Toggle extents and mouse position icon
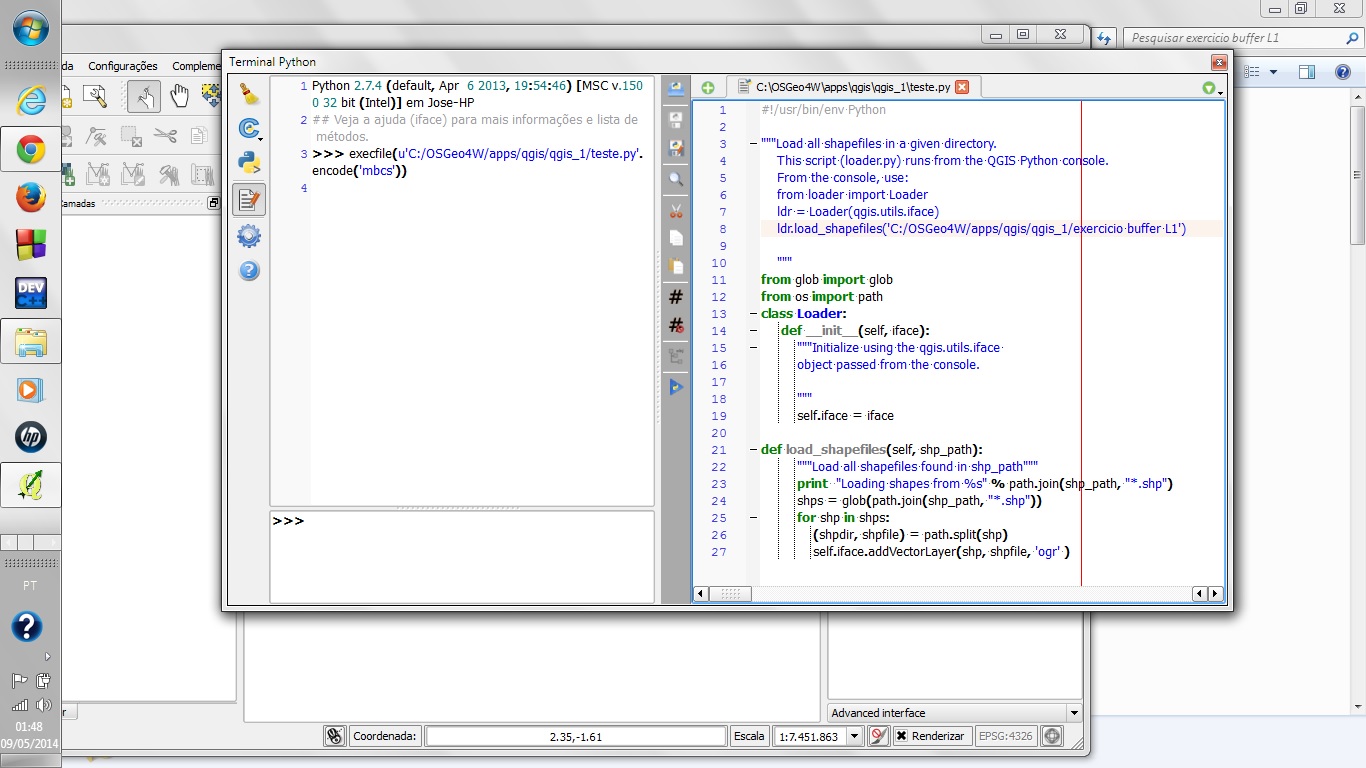 pyautogui.click(x=335, y=736)
